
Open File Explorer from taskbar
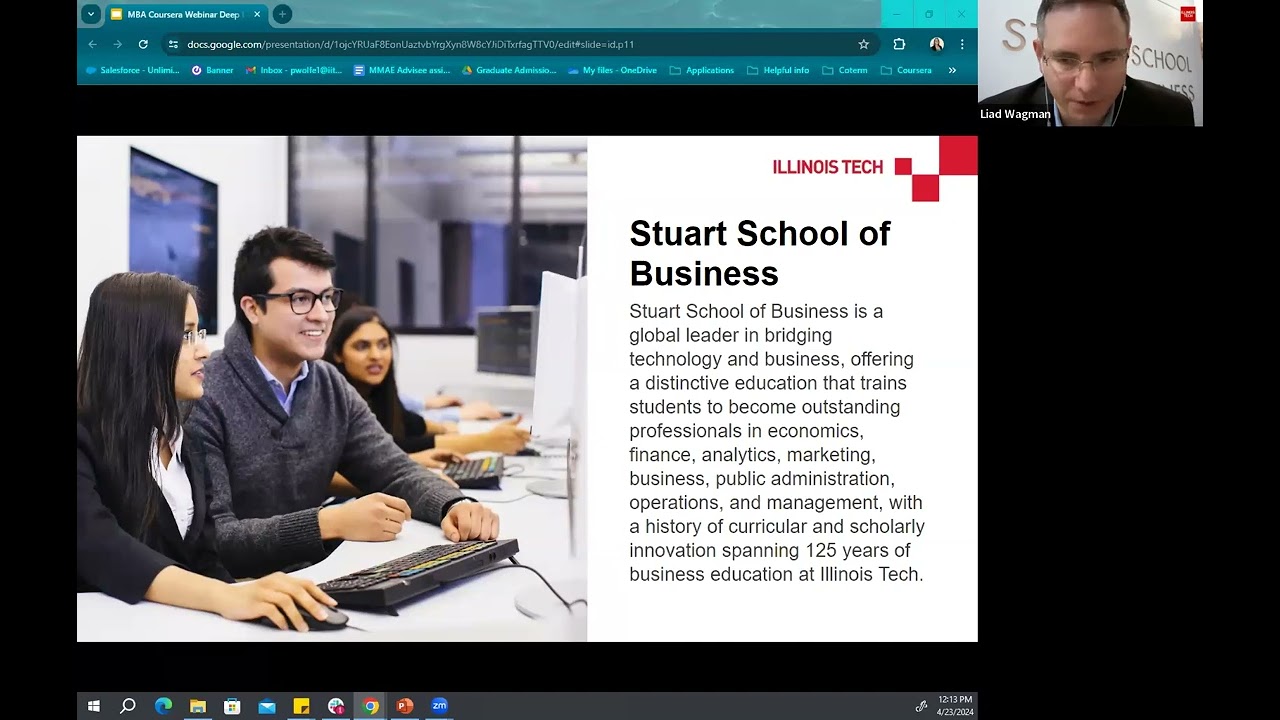click(x=198, y=706)
